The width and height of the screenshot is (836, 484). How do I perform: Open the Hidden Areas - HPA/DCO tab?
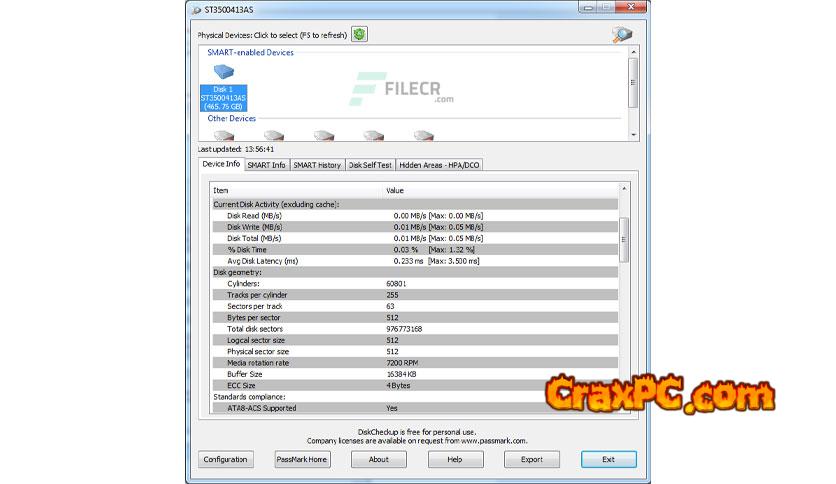439,165
